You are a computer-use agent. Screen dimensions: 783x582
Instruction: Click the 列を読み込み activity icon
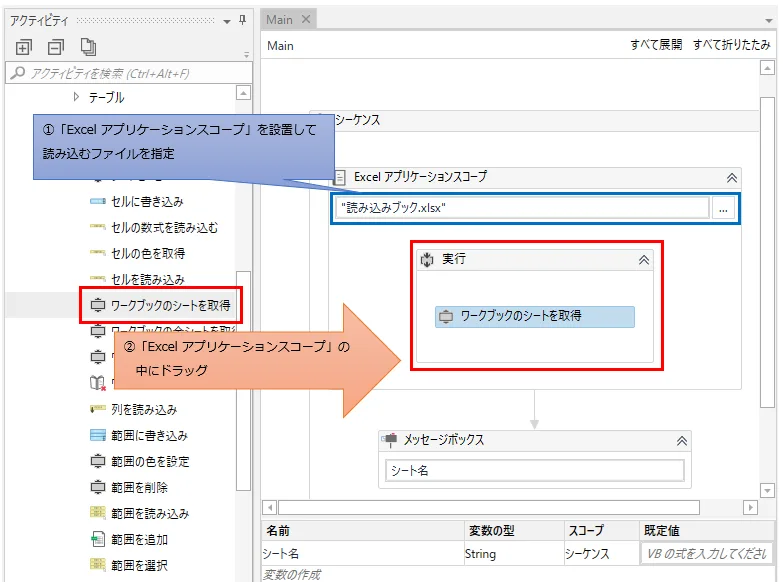point(97,409)
